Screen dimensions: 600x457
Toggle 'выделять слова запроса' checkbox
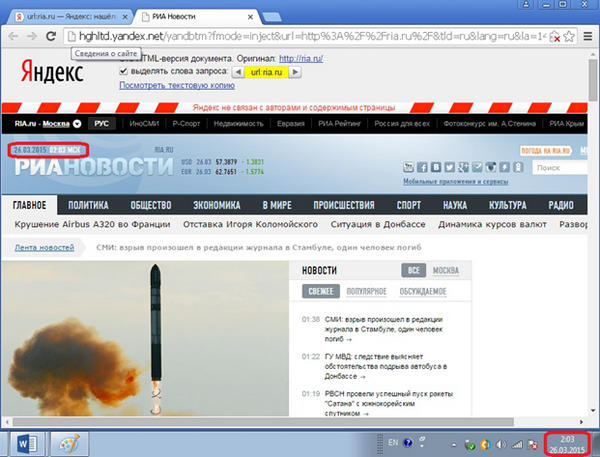click(x=123, y=71)
